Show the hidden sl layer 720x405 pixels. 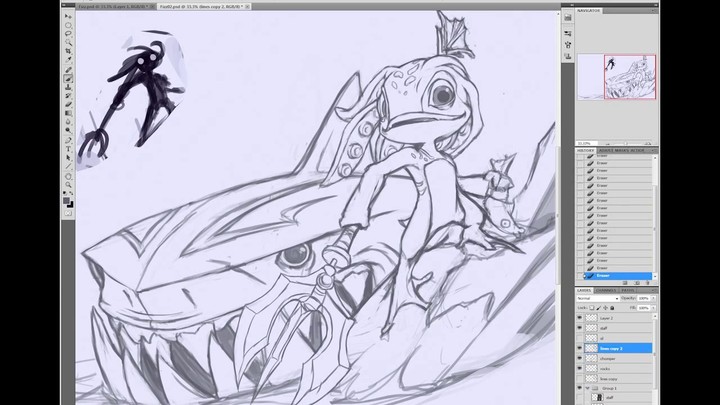point(579,338)
